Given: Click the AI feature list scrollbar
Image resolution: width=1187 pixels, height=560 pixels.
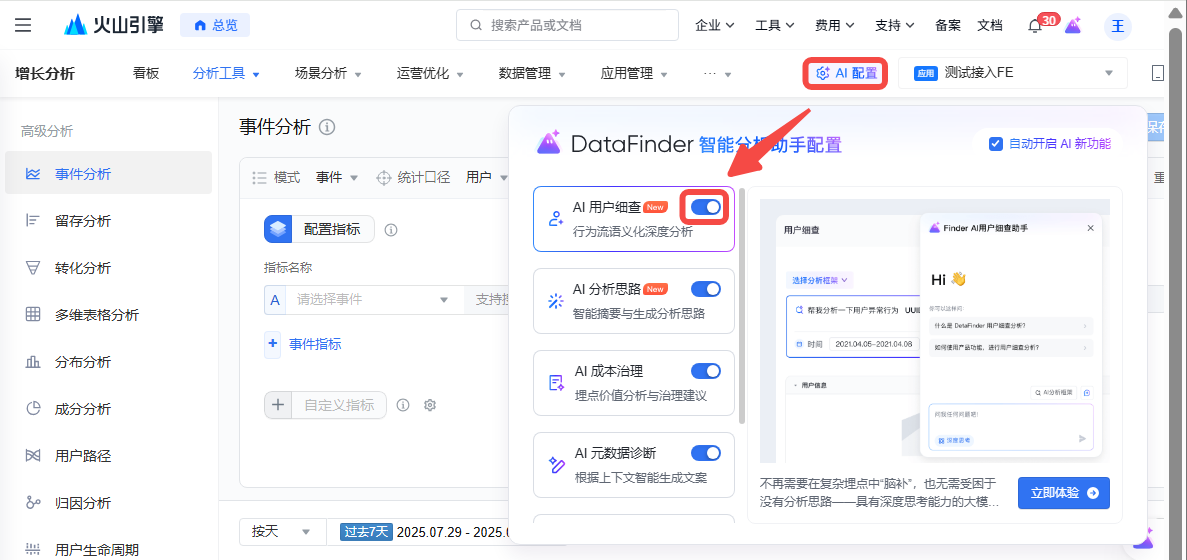Looking at the screenshot, I should coord(742,306).
